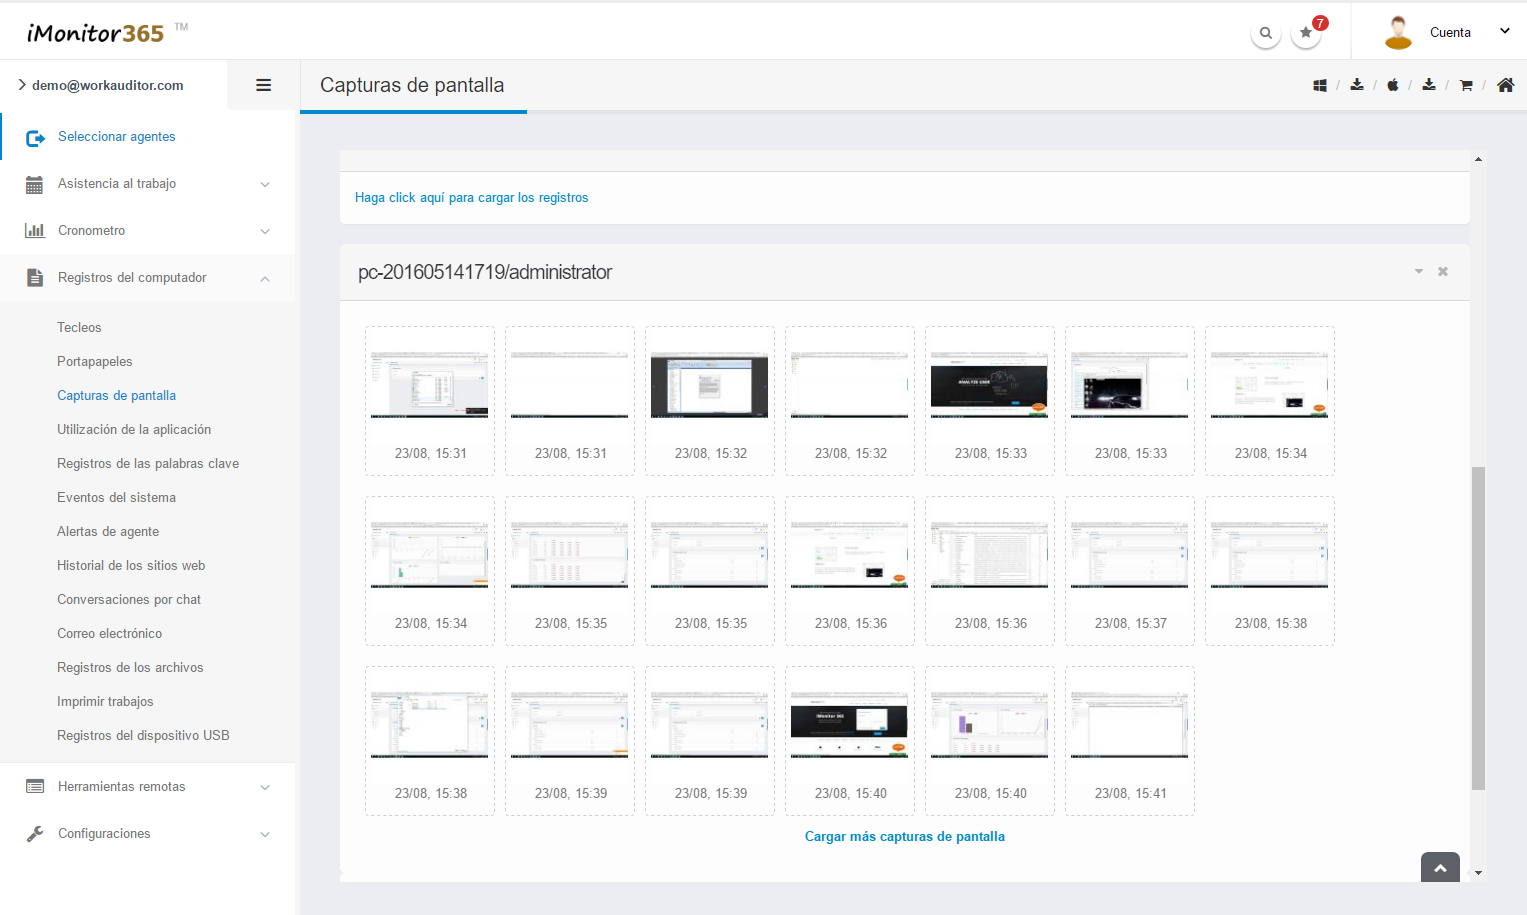
Task: Open Tecleos in sidebar menu
Action: [79, 328]
